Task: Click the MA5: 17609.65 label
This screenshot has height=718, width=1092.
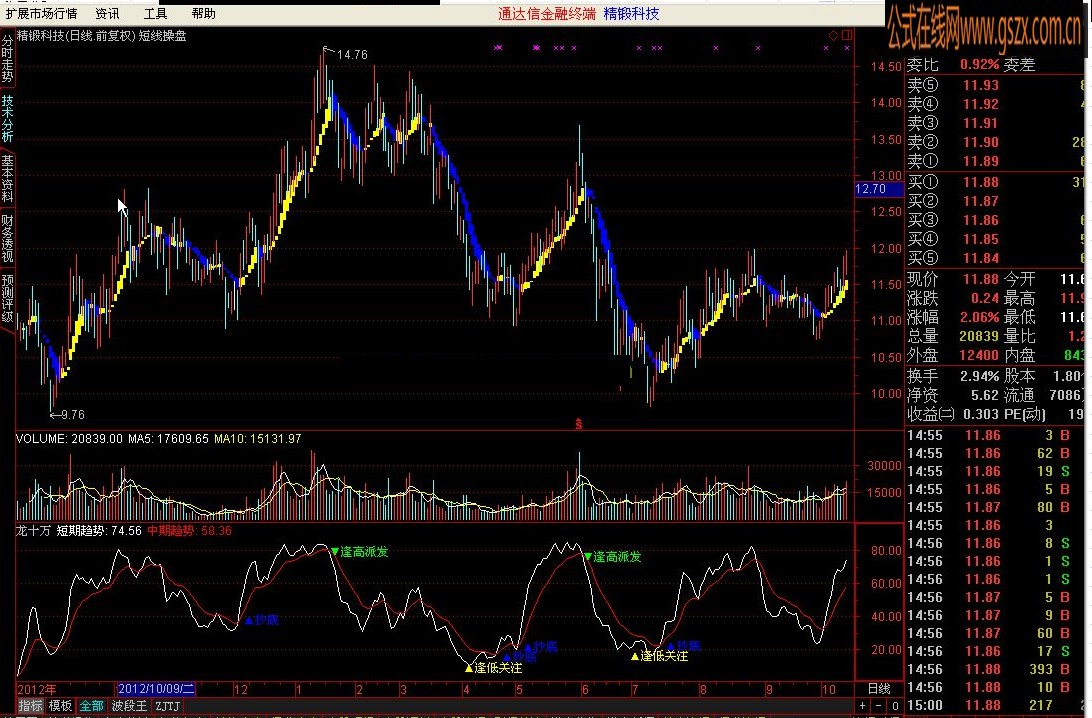Action: pyautogui.click(x=168, y=439)
